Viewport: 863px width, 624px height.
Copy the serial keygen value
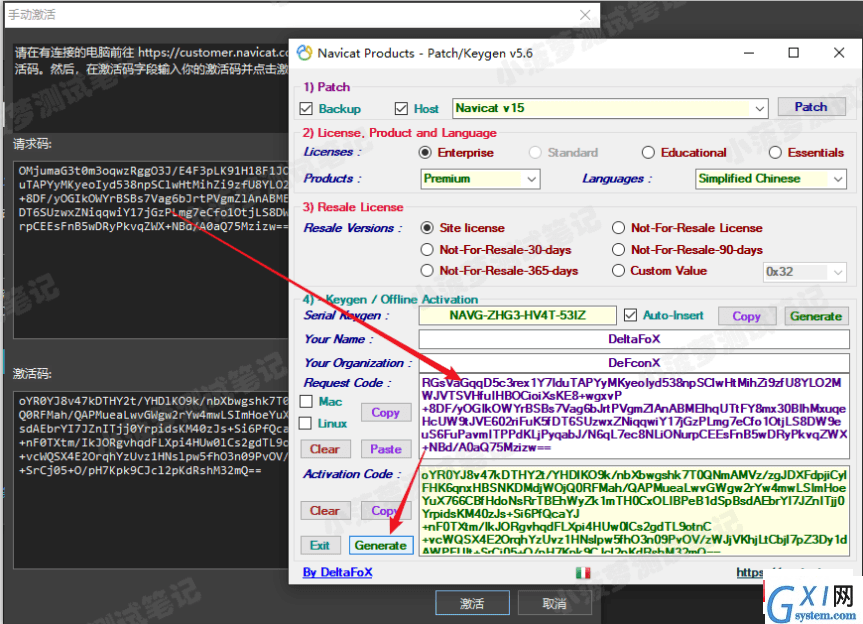coord(747,316)
